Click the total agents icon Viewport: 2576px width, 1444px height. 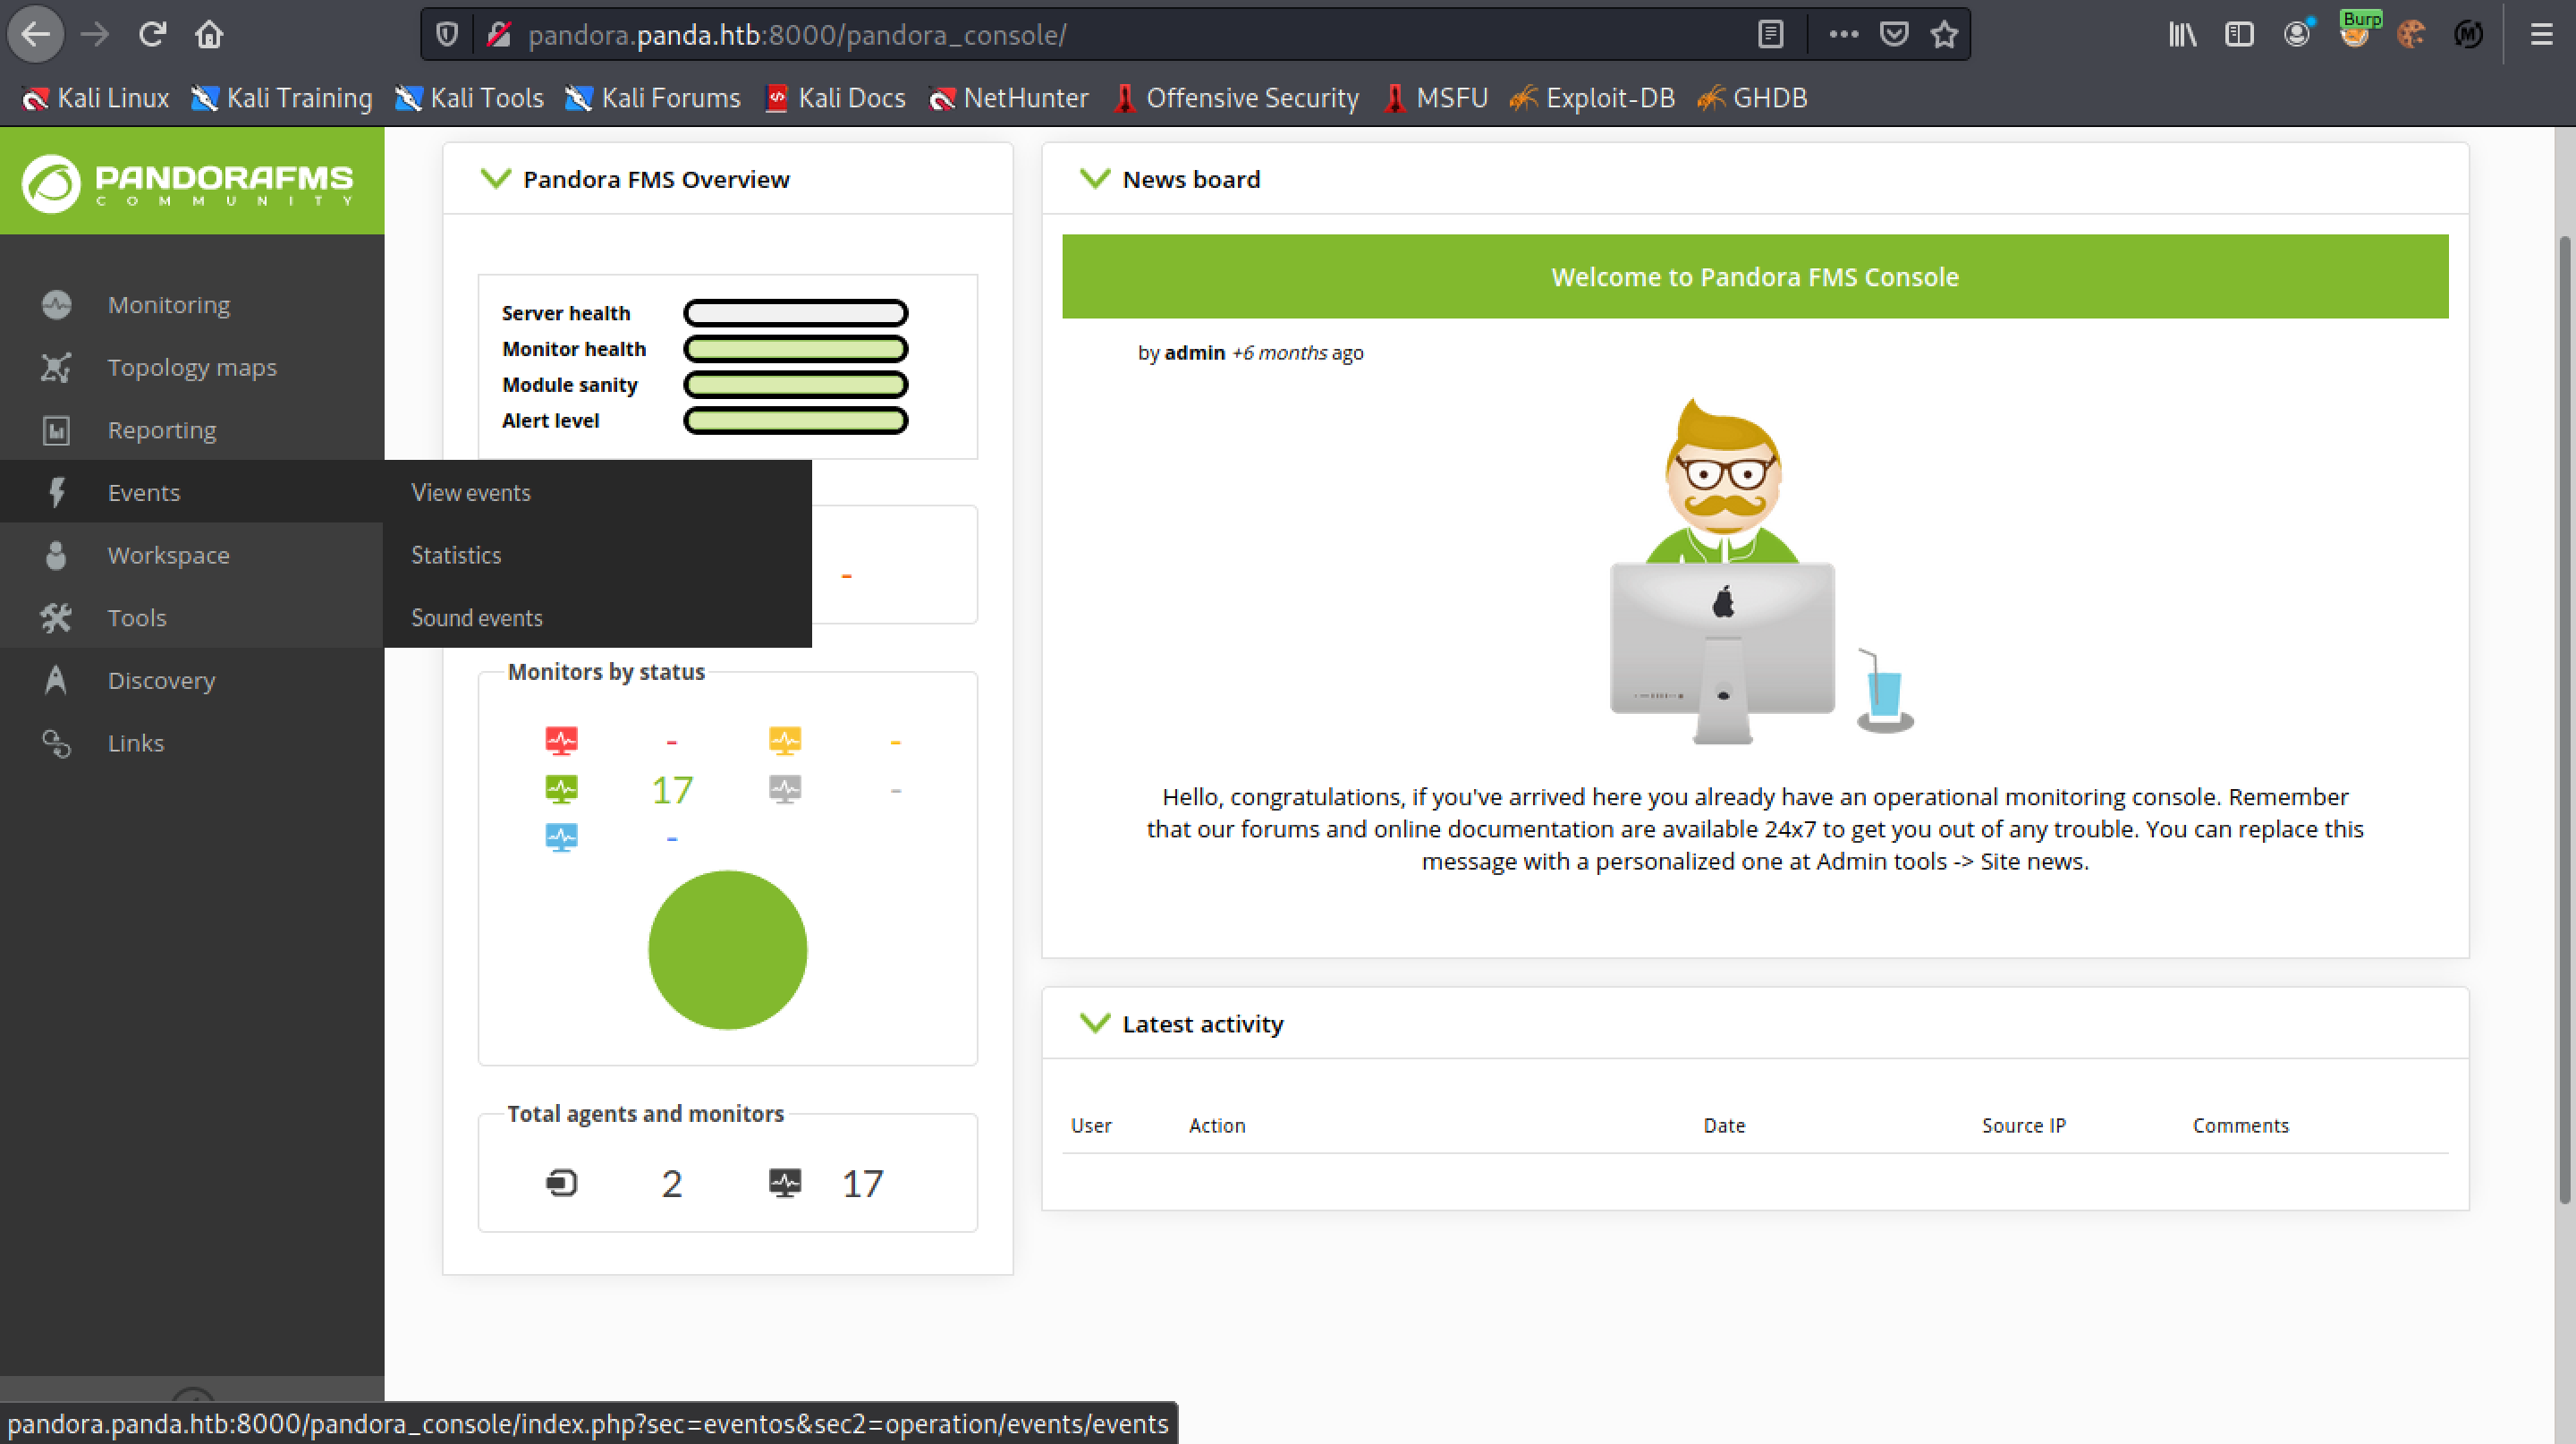coord(561,1183)
